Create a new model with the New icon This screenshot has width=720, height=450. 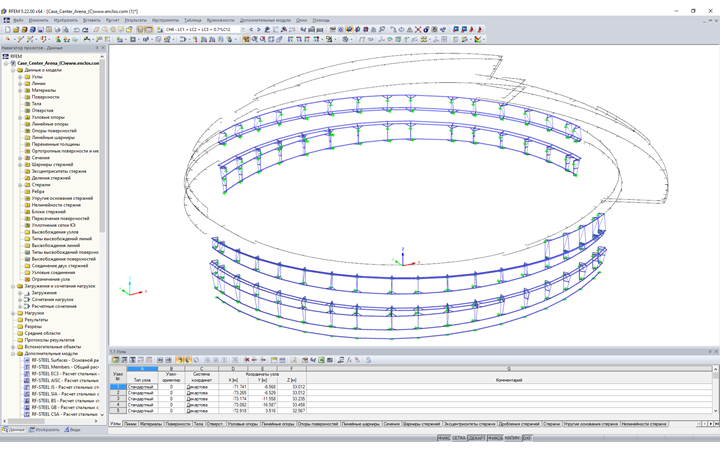click(x=8, y=29)
